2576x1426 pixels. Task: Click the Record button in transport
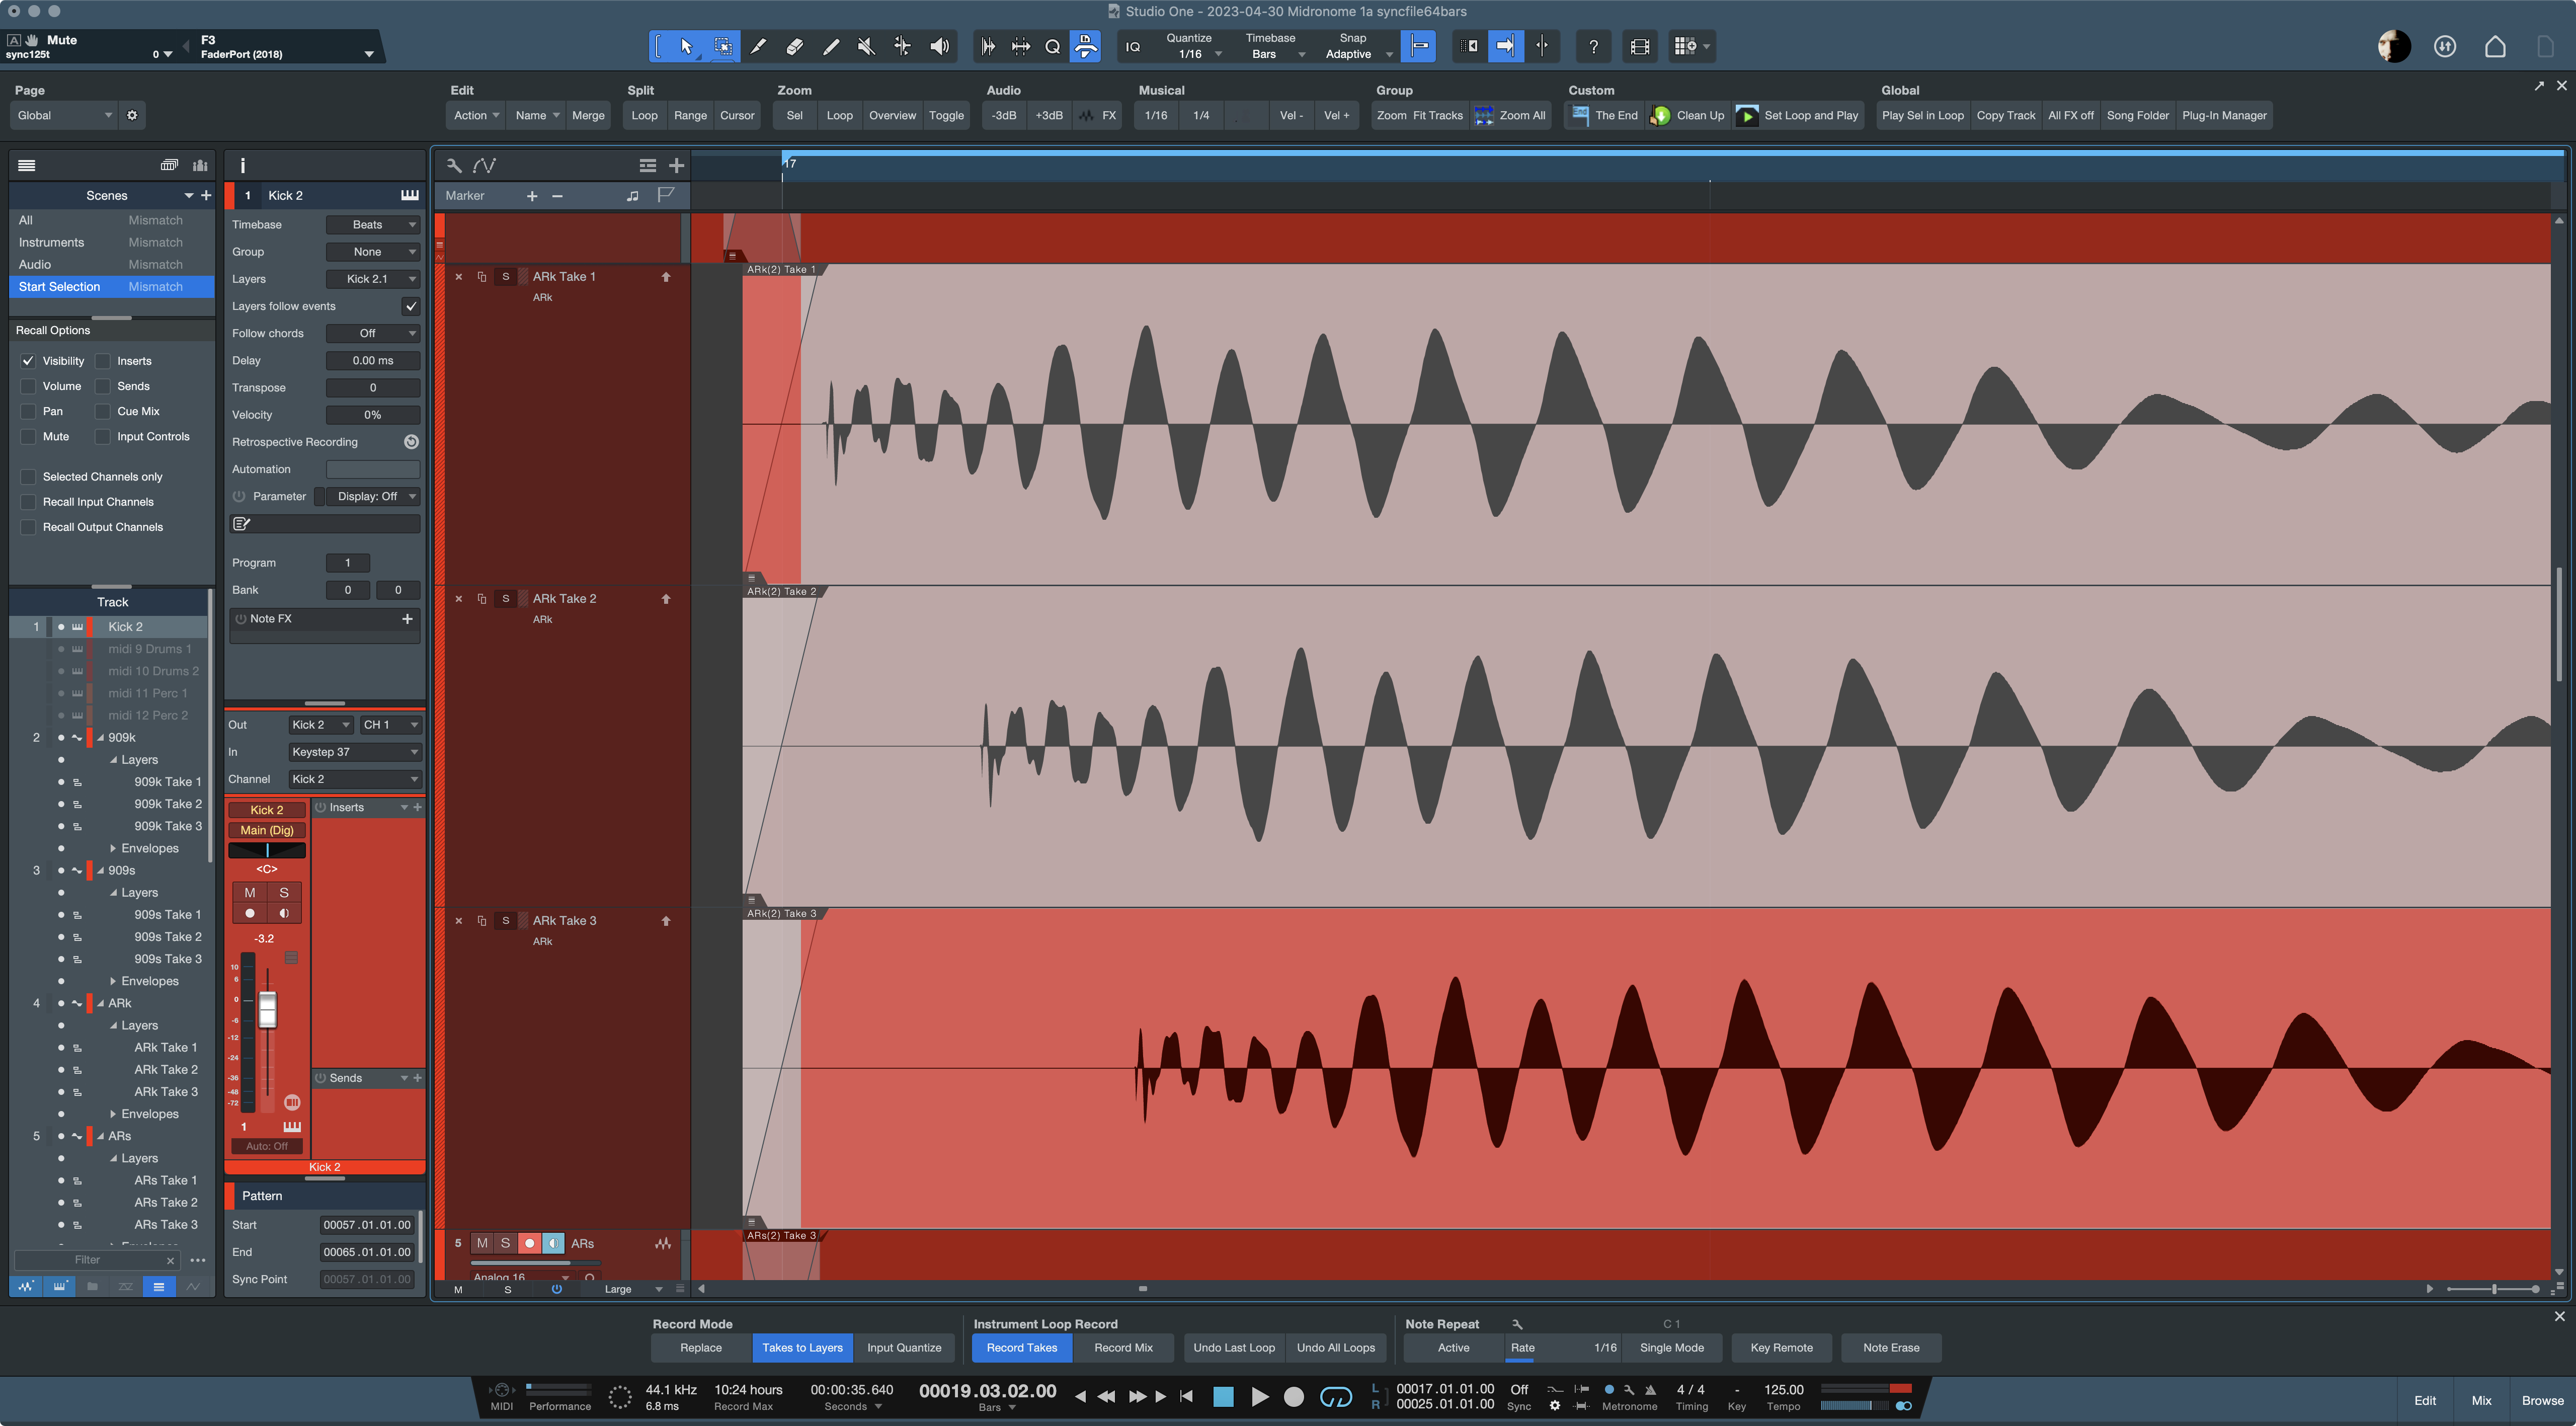(1294, 1397)
